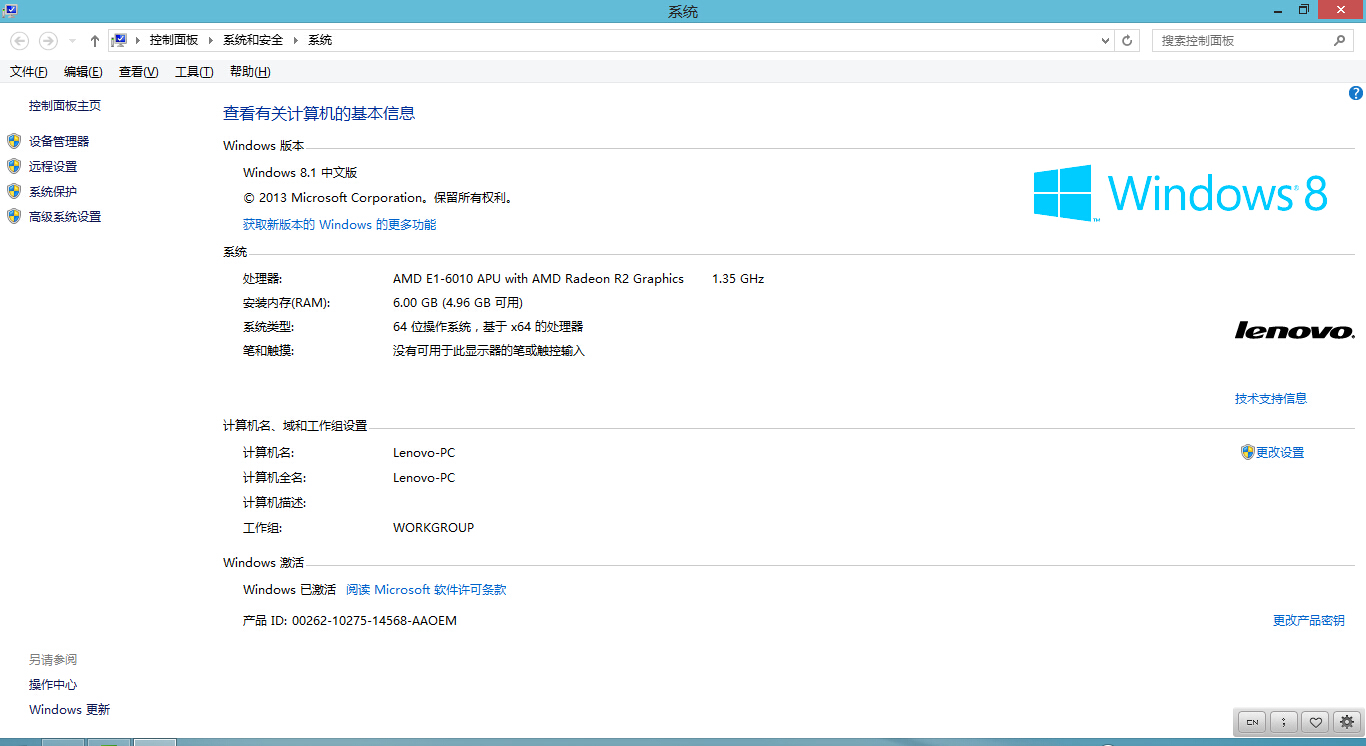Open 高级系统设置 from the left sidebar
The height and width of the screenshot is (746, 1366).
[65, 217]
